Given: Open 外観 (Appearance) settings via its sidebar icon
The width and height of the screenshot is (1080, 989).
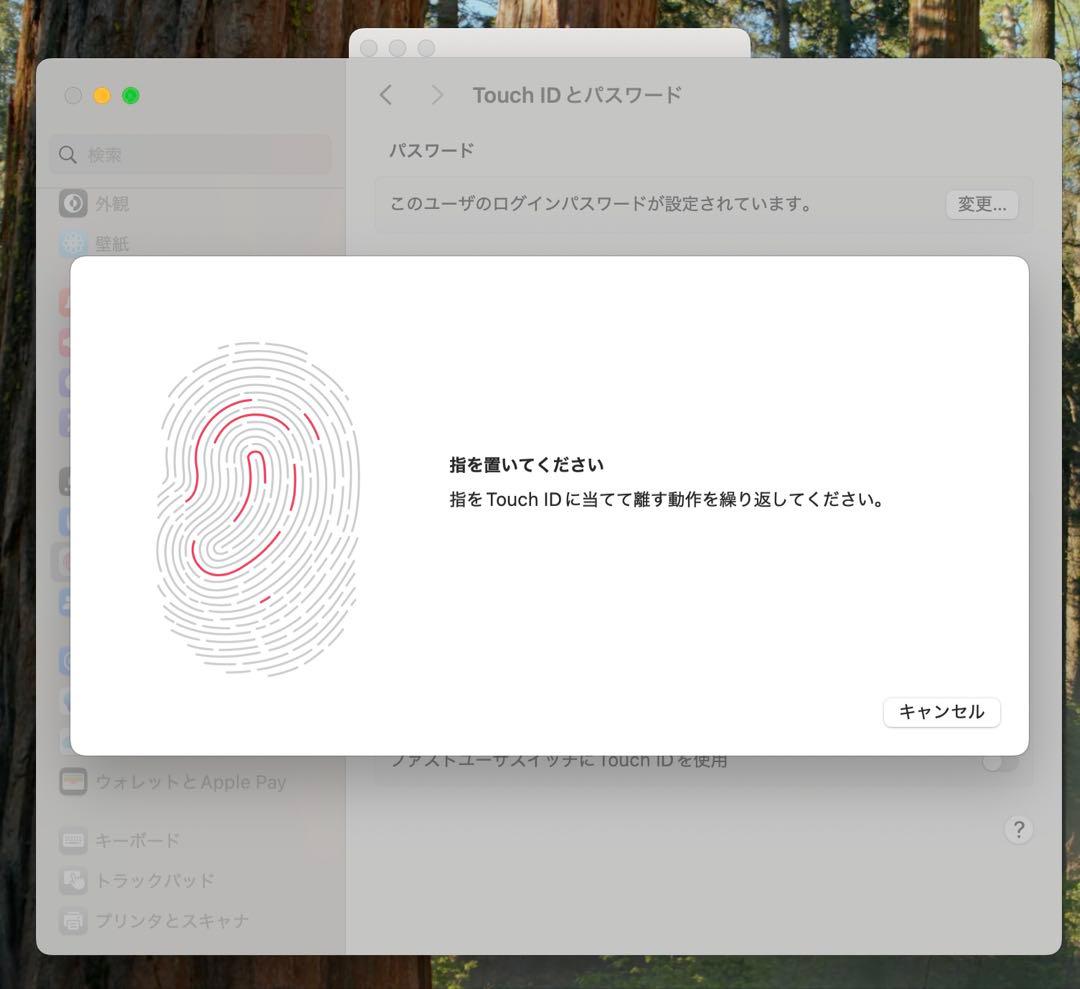Looking at the screenshot, I should (x=71, y=203).
